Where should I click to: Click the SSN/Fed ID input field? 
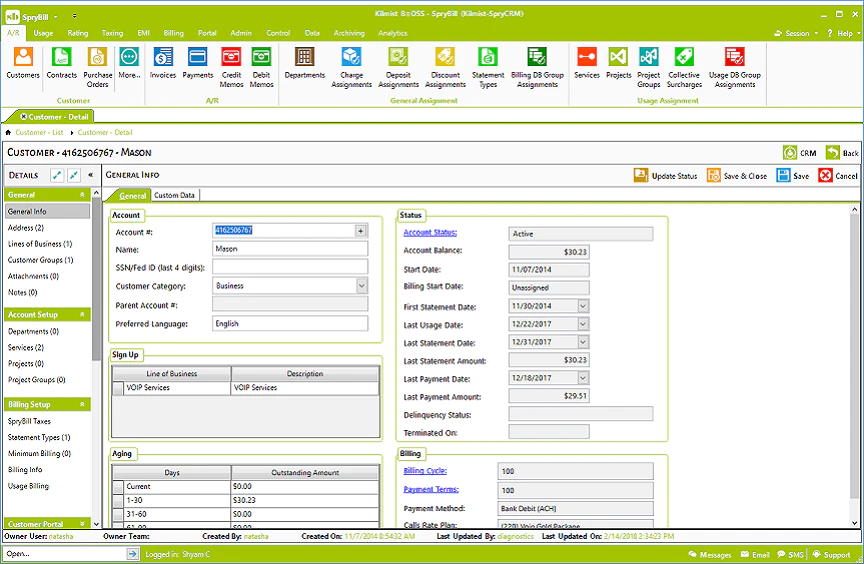point(290,267)
